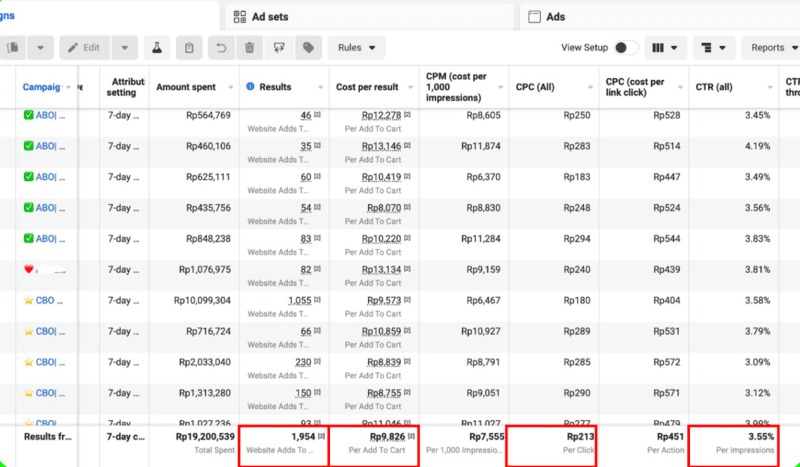Click the Edit button
Screen dimensions: 800x467
pos(85,47)
